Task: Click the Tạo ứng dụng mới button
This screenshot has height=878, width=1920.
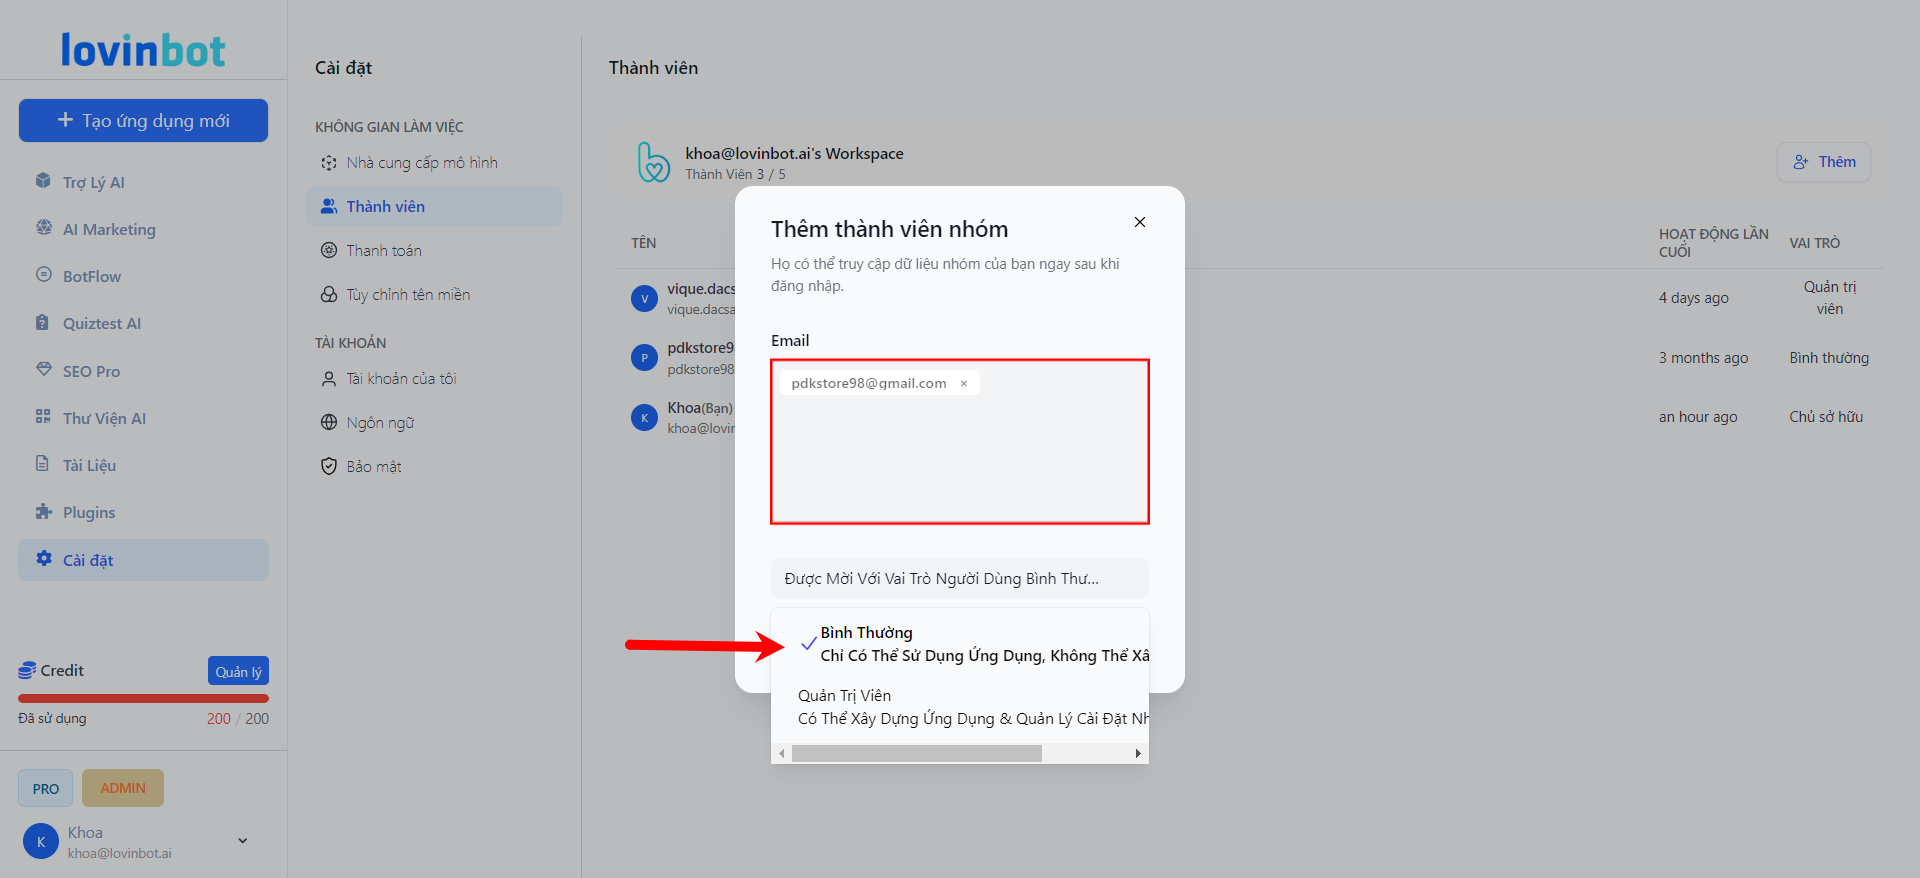Action: [143, 120]
